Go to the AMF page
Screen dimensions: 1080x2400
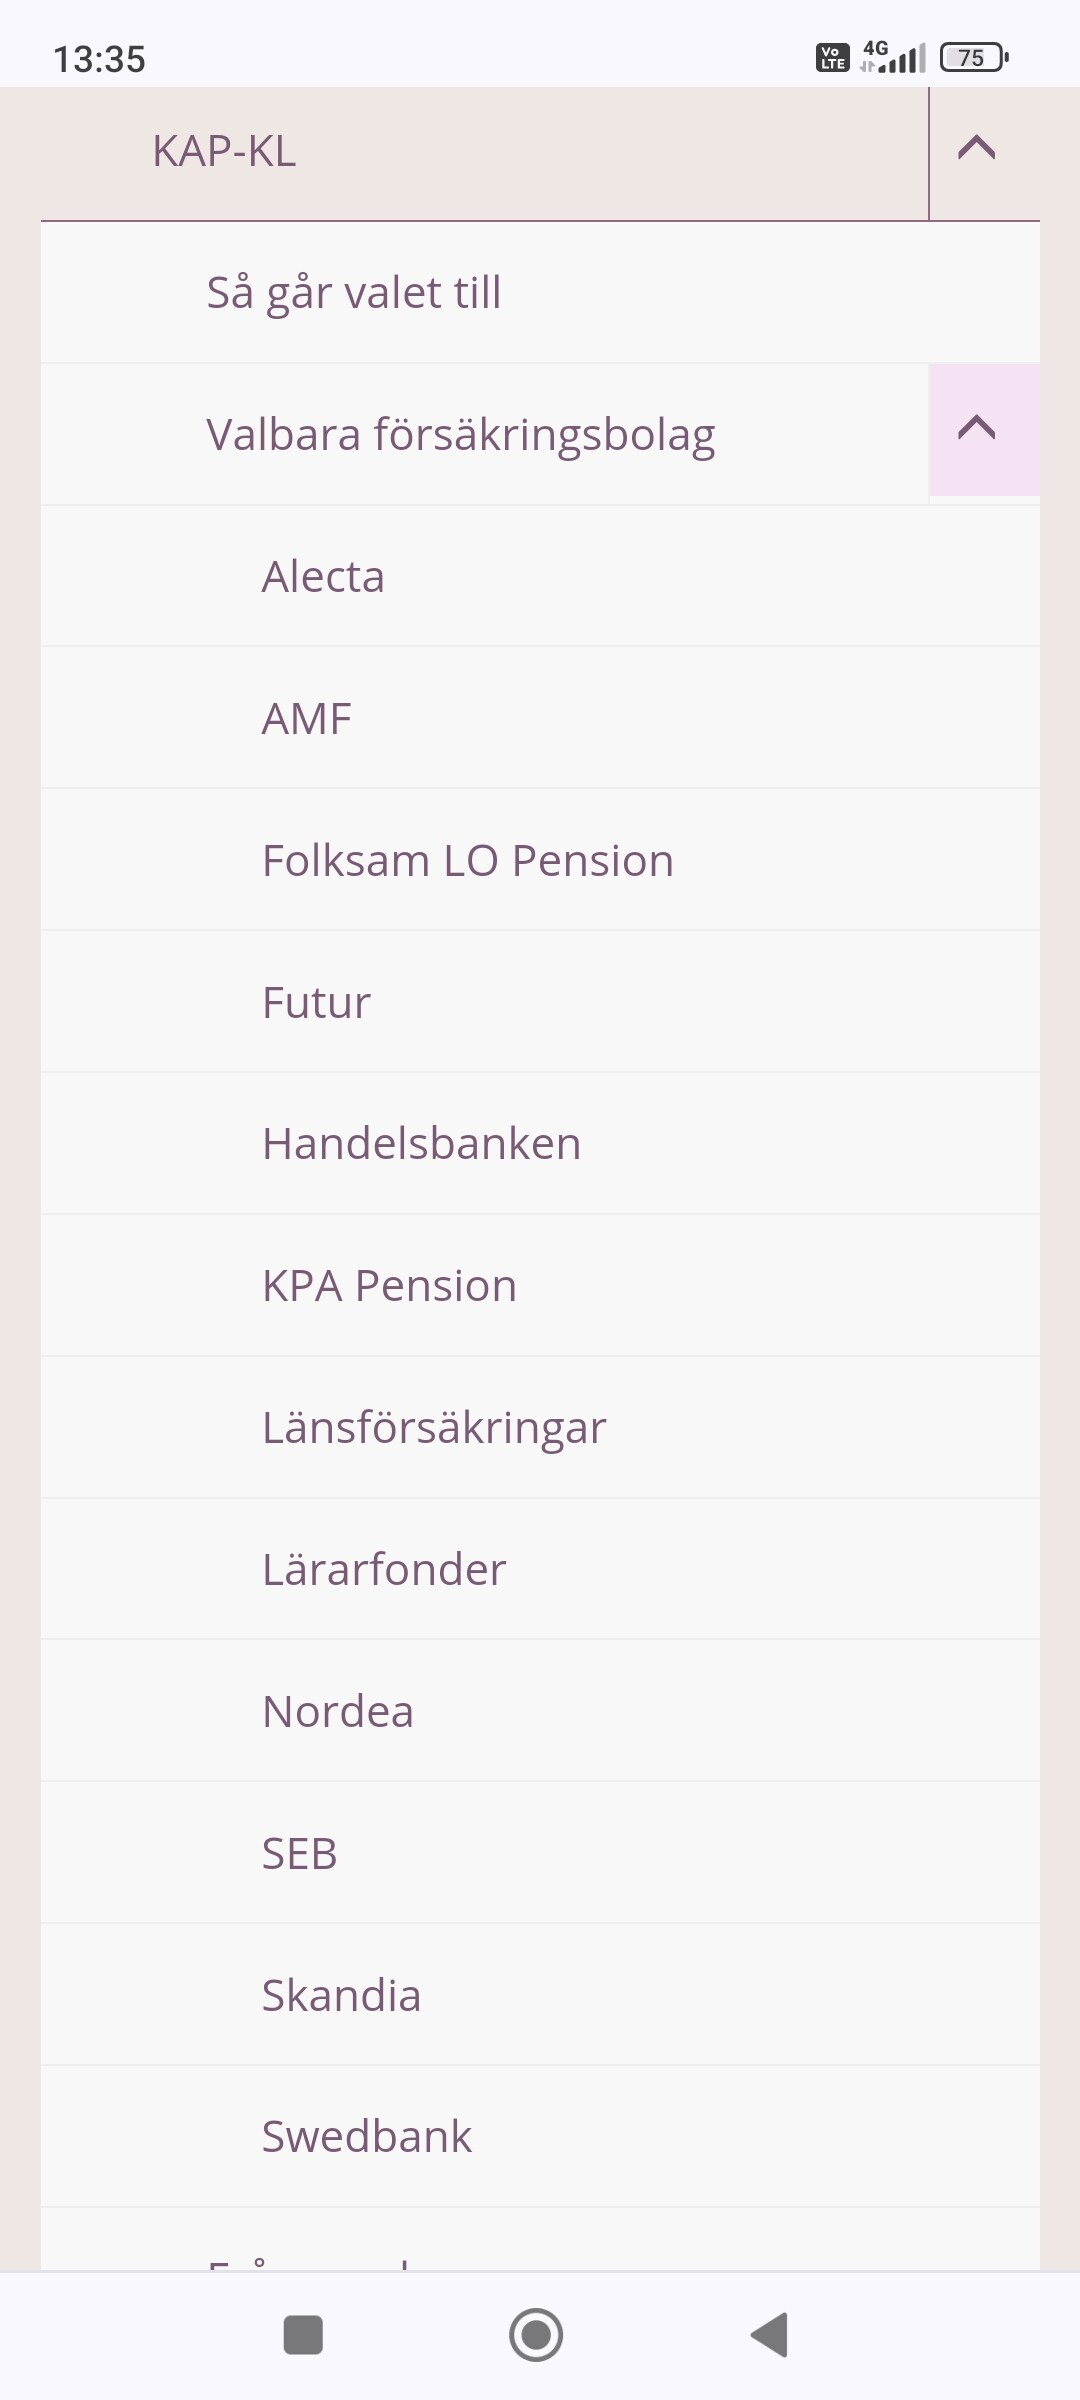coord(307,719)
